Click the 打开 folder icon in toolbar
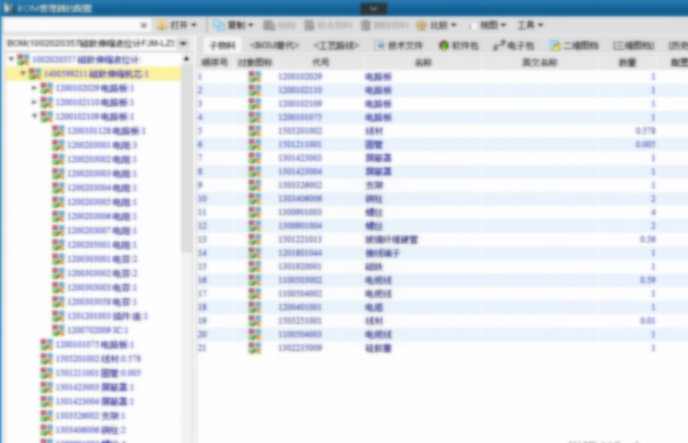This screenshot has height=443, width=688. (162, 25)
